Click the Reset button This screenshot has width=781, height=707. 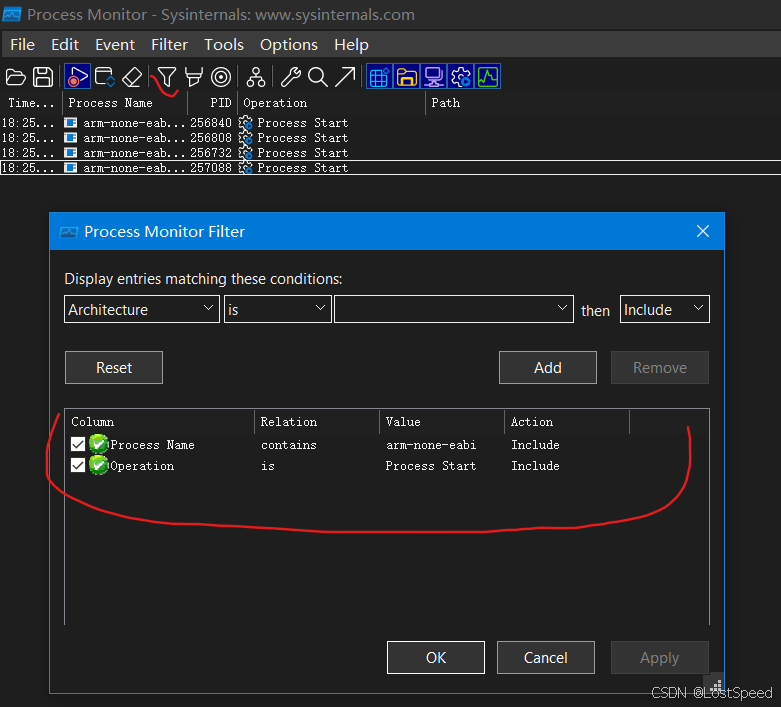coord(114,368)
